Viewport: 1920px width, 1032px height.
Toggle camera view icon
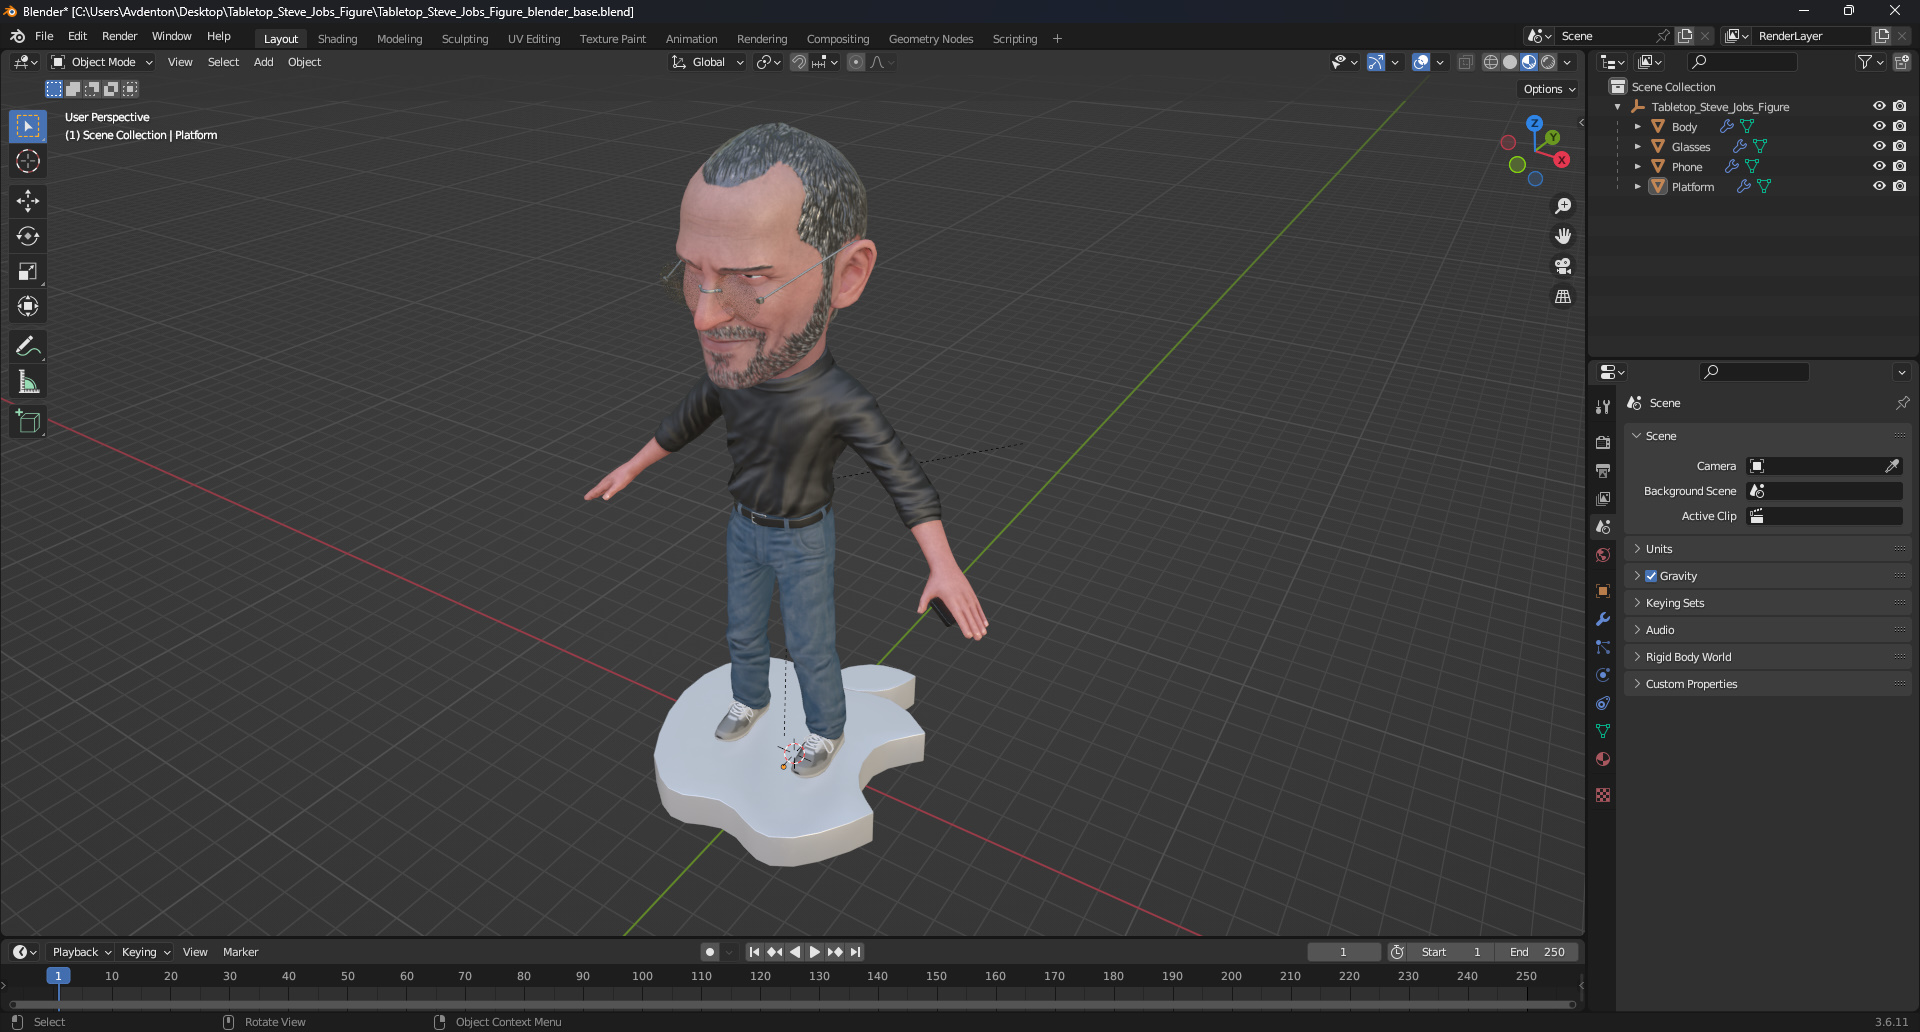pyautogui.click(x=1563, y=266)
